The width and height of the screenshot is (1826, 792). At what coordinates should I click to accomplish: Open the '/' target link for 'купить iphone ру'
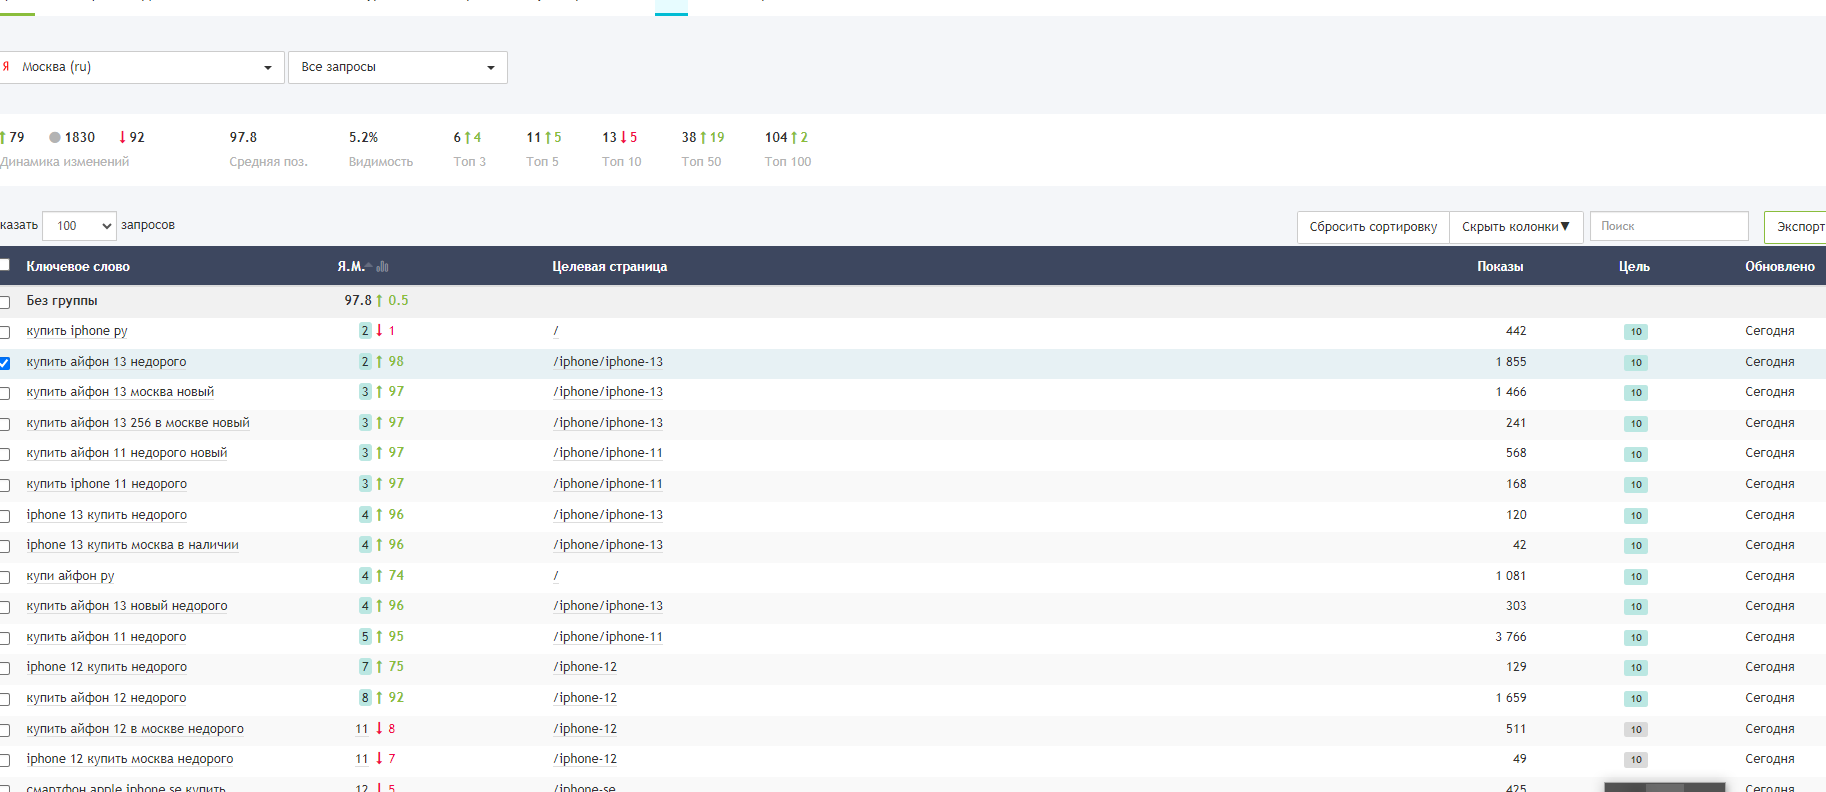pyautogui.click(x=556, y=331)
